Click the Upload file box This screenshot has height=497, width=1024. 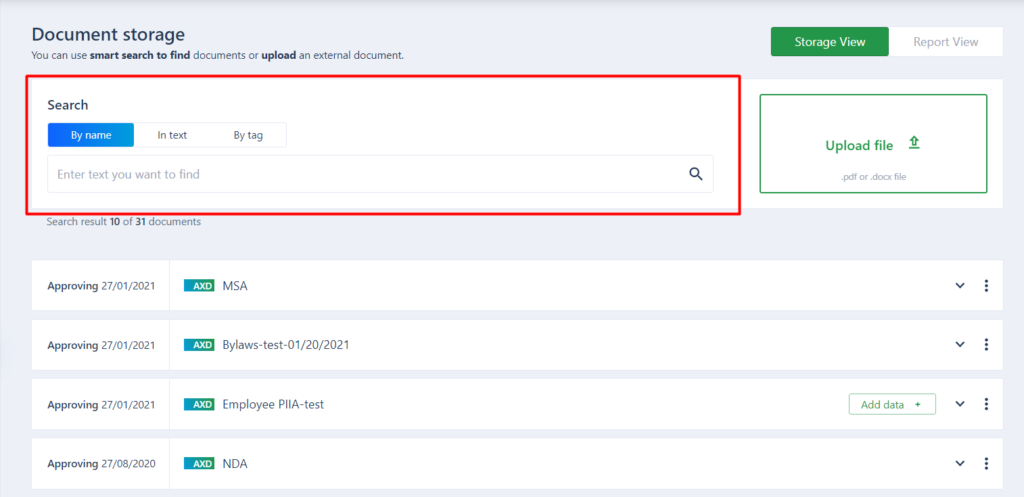pyautogui.click(x=873, y=144)
